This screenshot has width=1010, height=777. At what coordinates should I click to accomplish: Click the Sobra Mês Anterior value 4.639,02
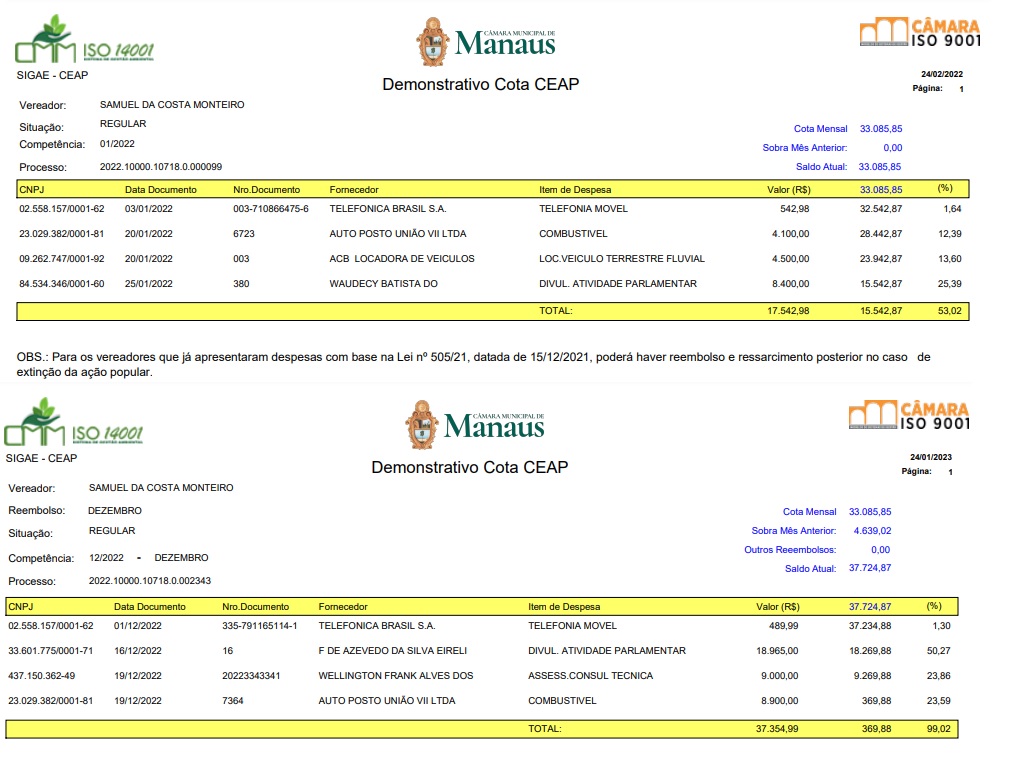[872, 531]
